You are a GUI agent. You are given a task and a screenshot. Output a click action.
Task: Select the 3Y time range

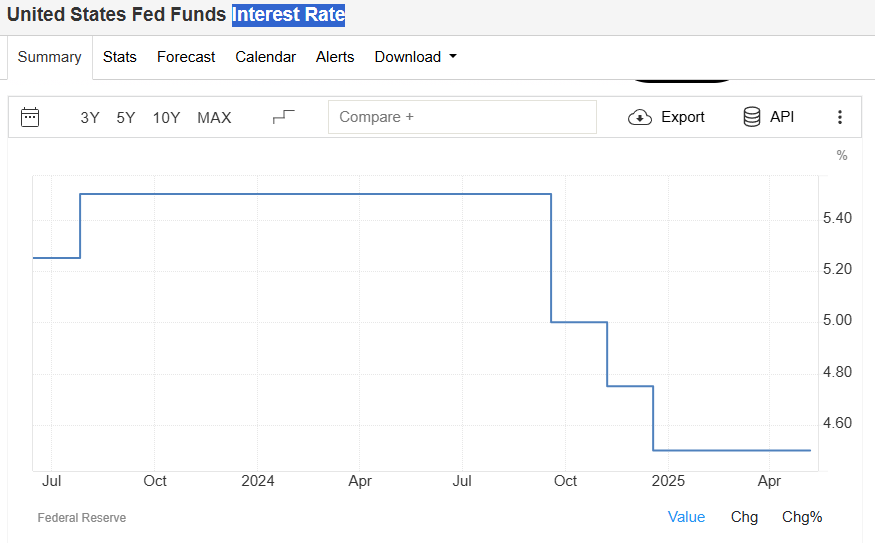point(90,117)
